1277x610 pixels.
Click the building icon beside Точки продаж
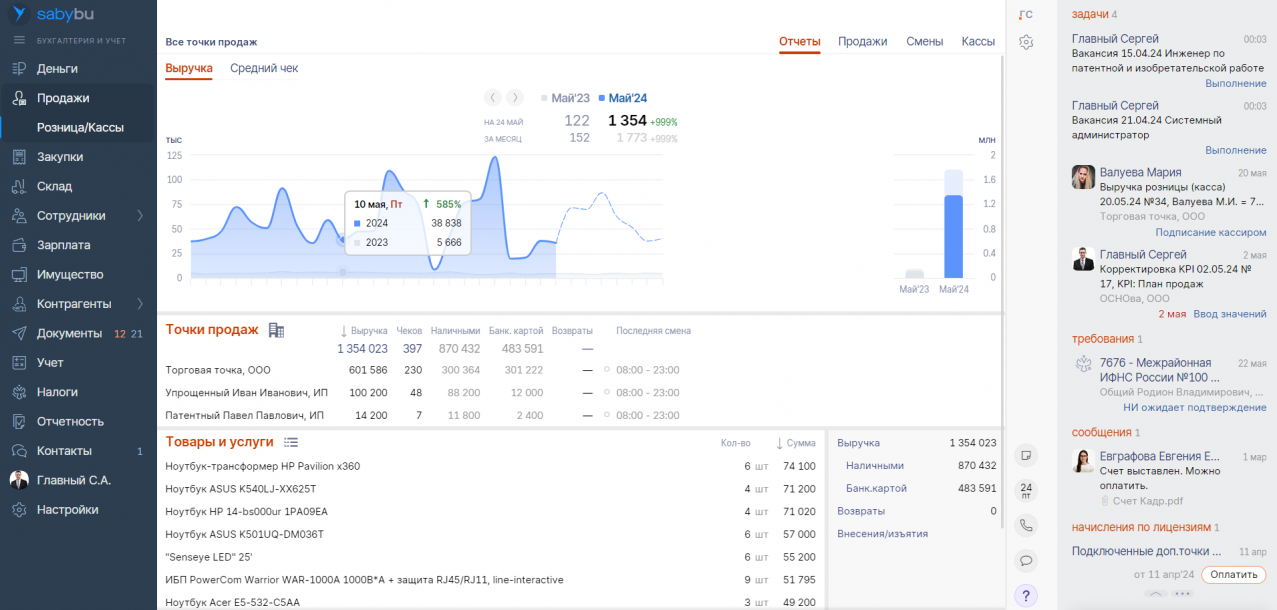[277, 330]
